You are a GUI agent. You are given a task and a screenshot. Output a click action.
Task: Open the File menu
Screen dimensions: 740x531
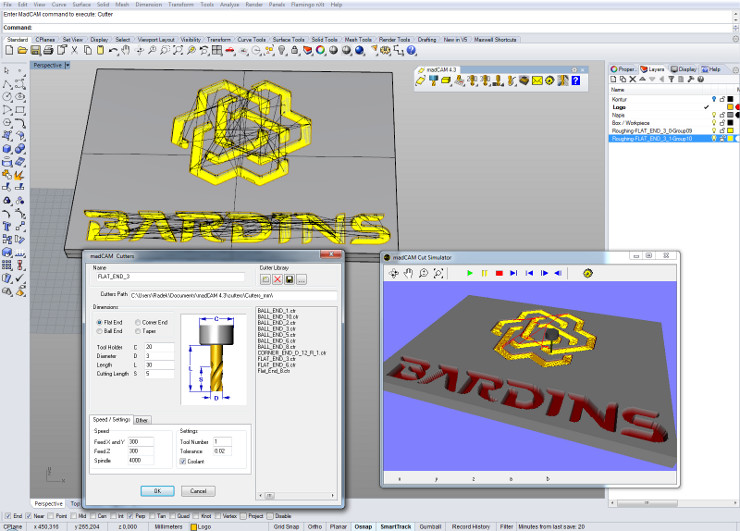tap(8, 4)
